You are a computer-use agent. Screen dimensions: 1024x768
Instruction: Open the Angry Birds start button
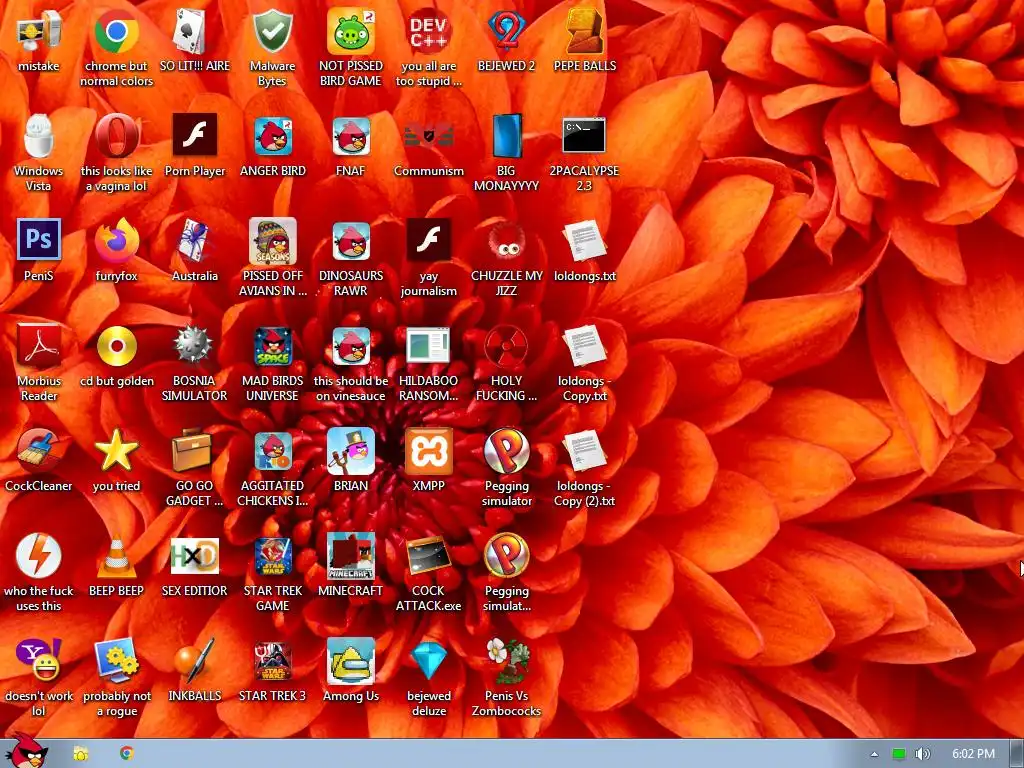26,752
